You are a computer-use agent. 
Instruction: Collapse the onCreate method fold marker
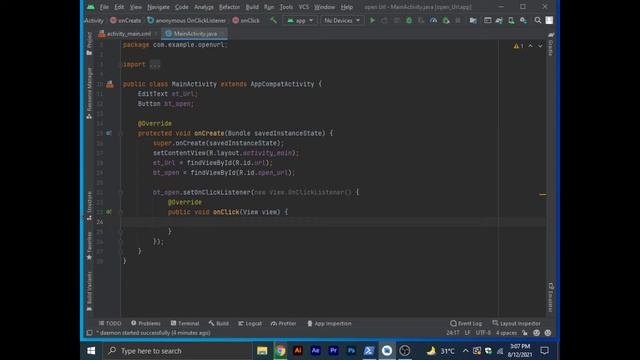click(x=121, y=133)
